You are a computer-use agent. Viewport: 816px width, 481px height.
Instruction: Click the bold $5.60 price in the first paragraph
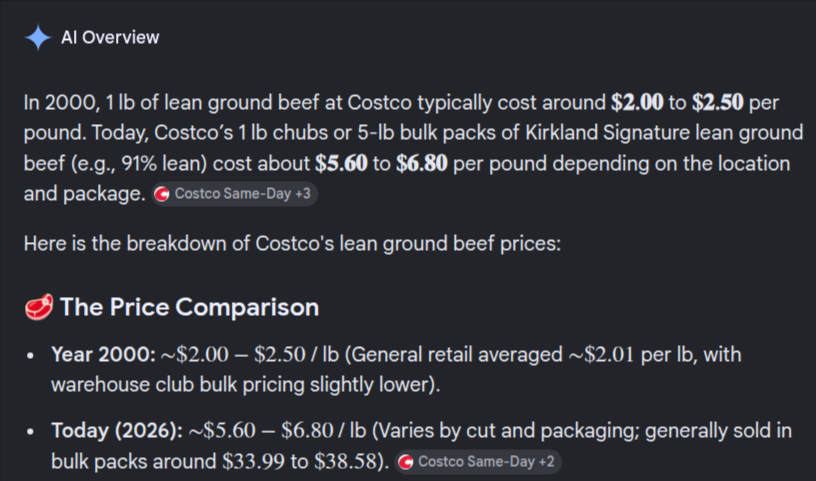341,163
